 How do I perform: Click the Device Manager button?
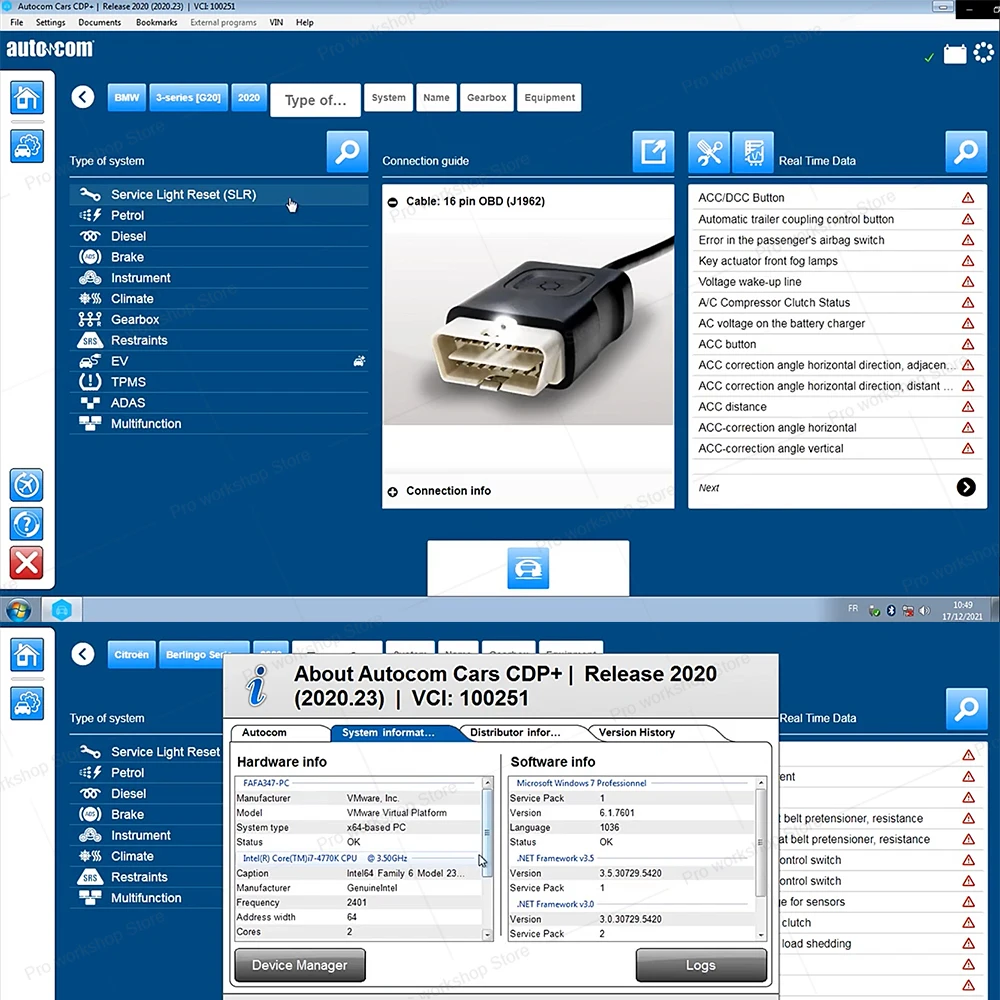pyautogui.click(x=300, y=965)
